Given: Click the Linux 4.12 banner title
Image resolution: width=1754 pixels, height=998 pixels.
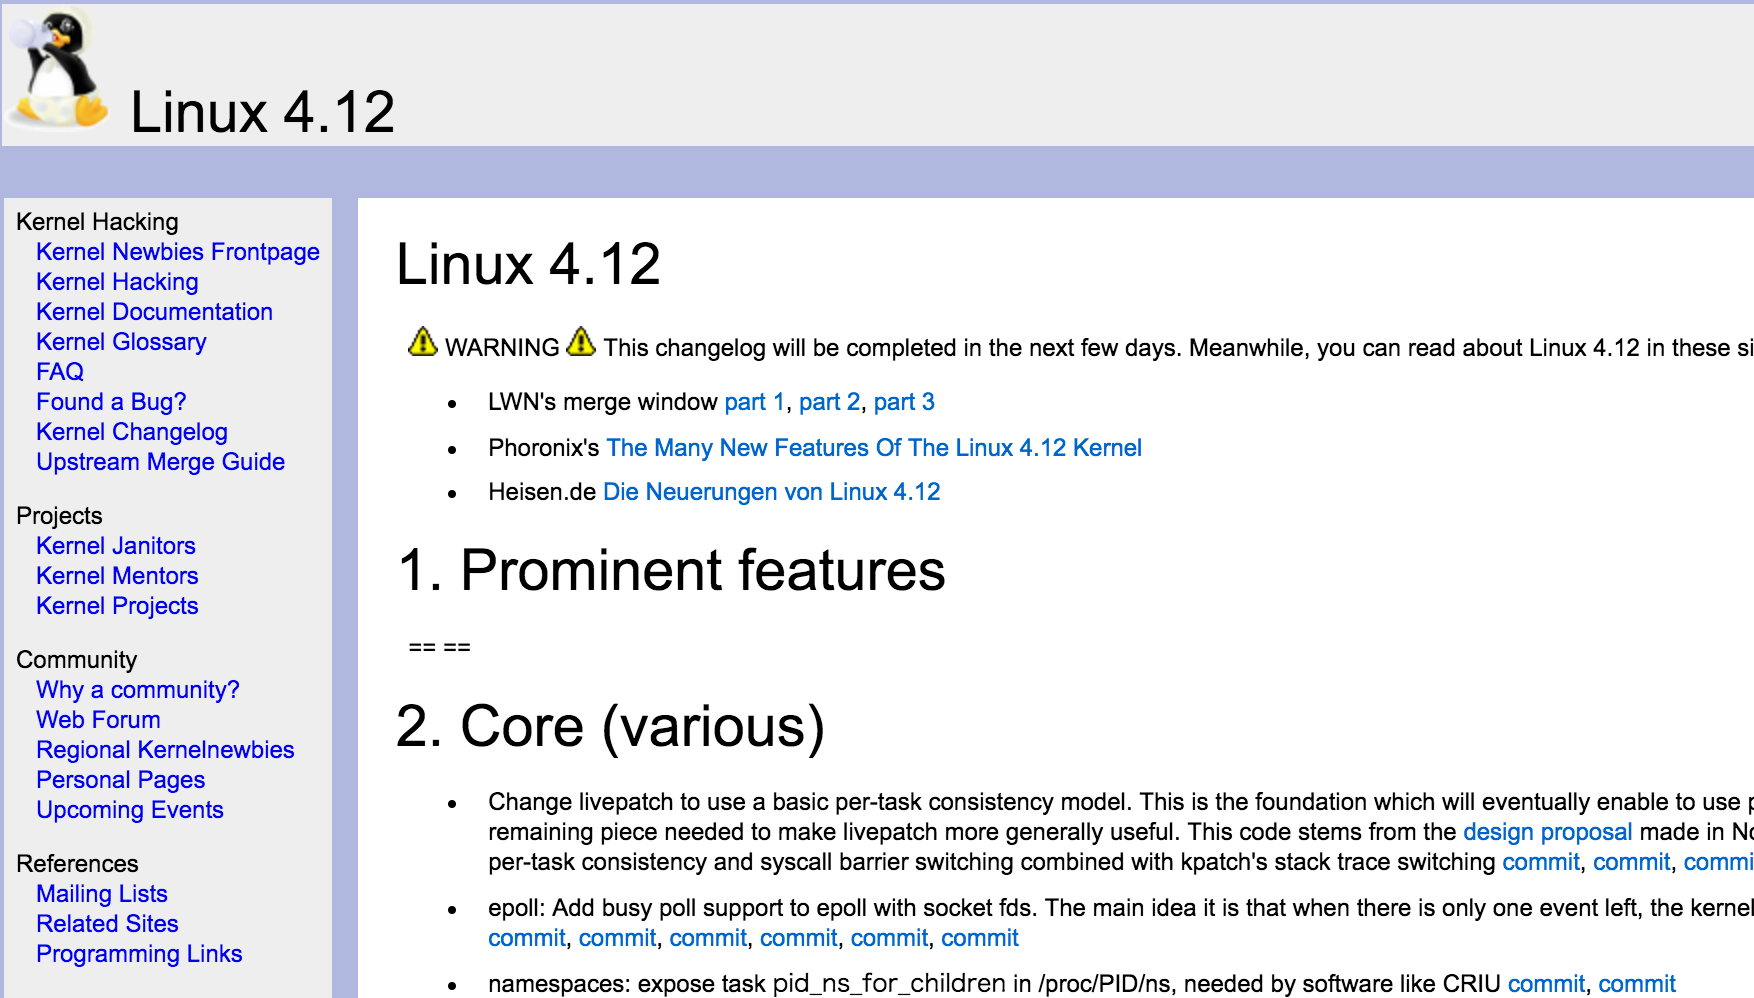Looking at the screenshot, I should [263, 112].
